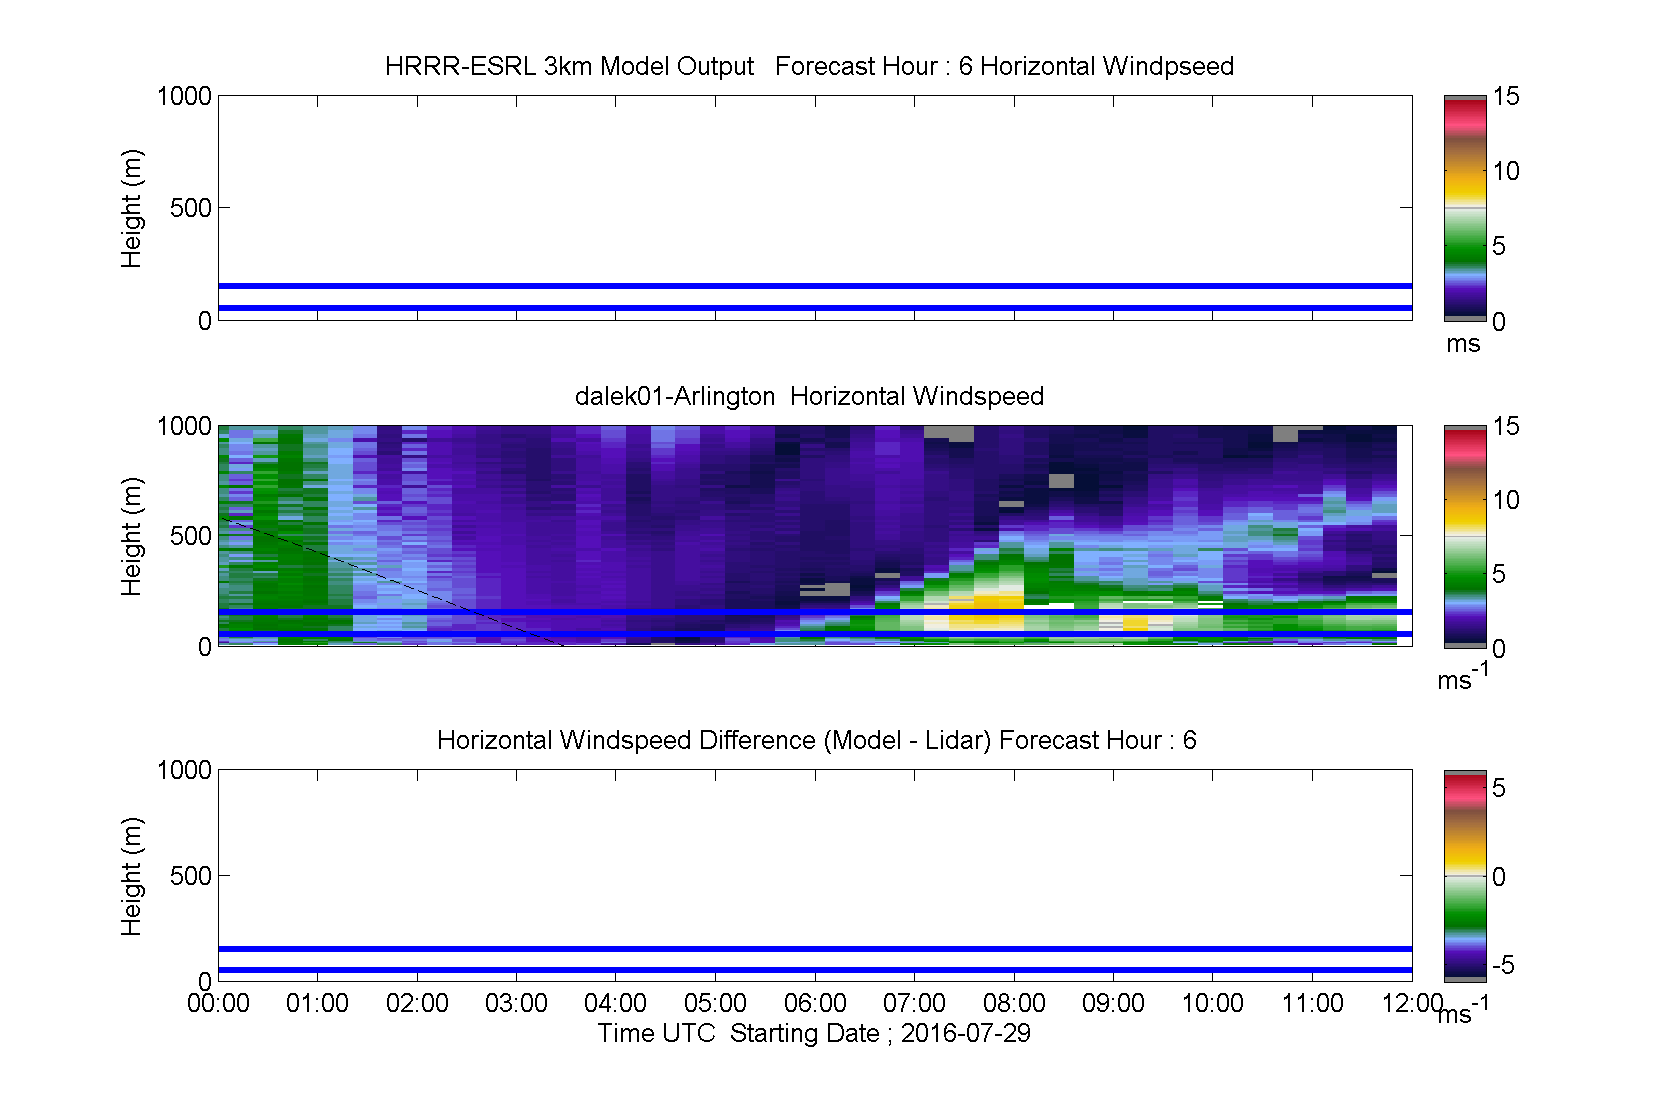Click the Height (m) label of the top plot
1680x1102 pixels.
[132, 208]
